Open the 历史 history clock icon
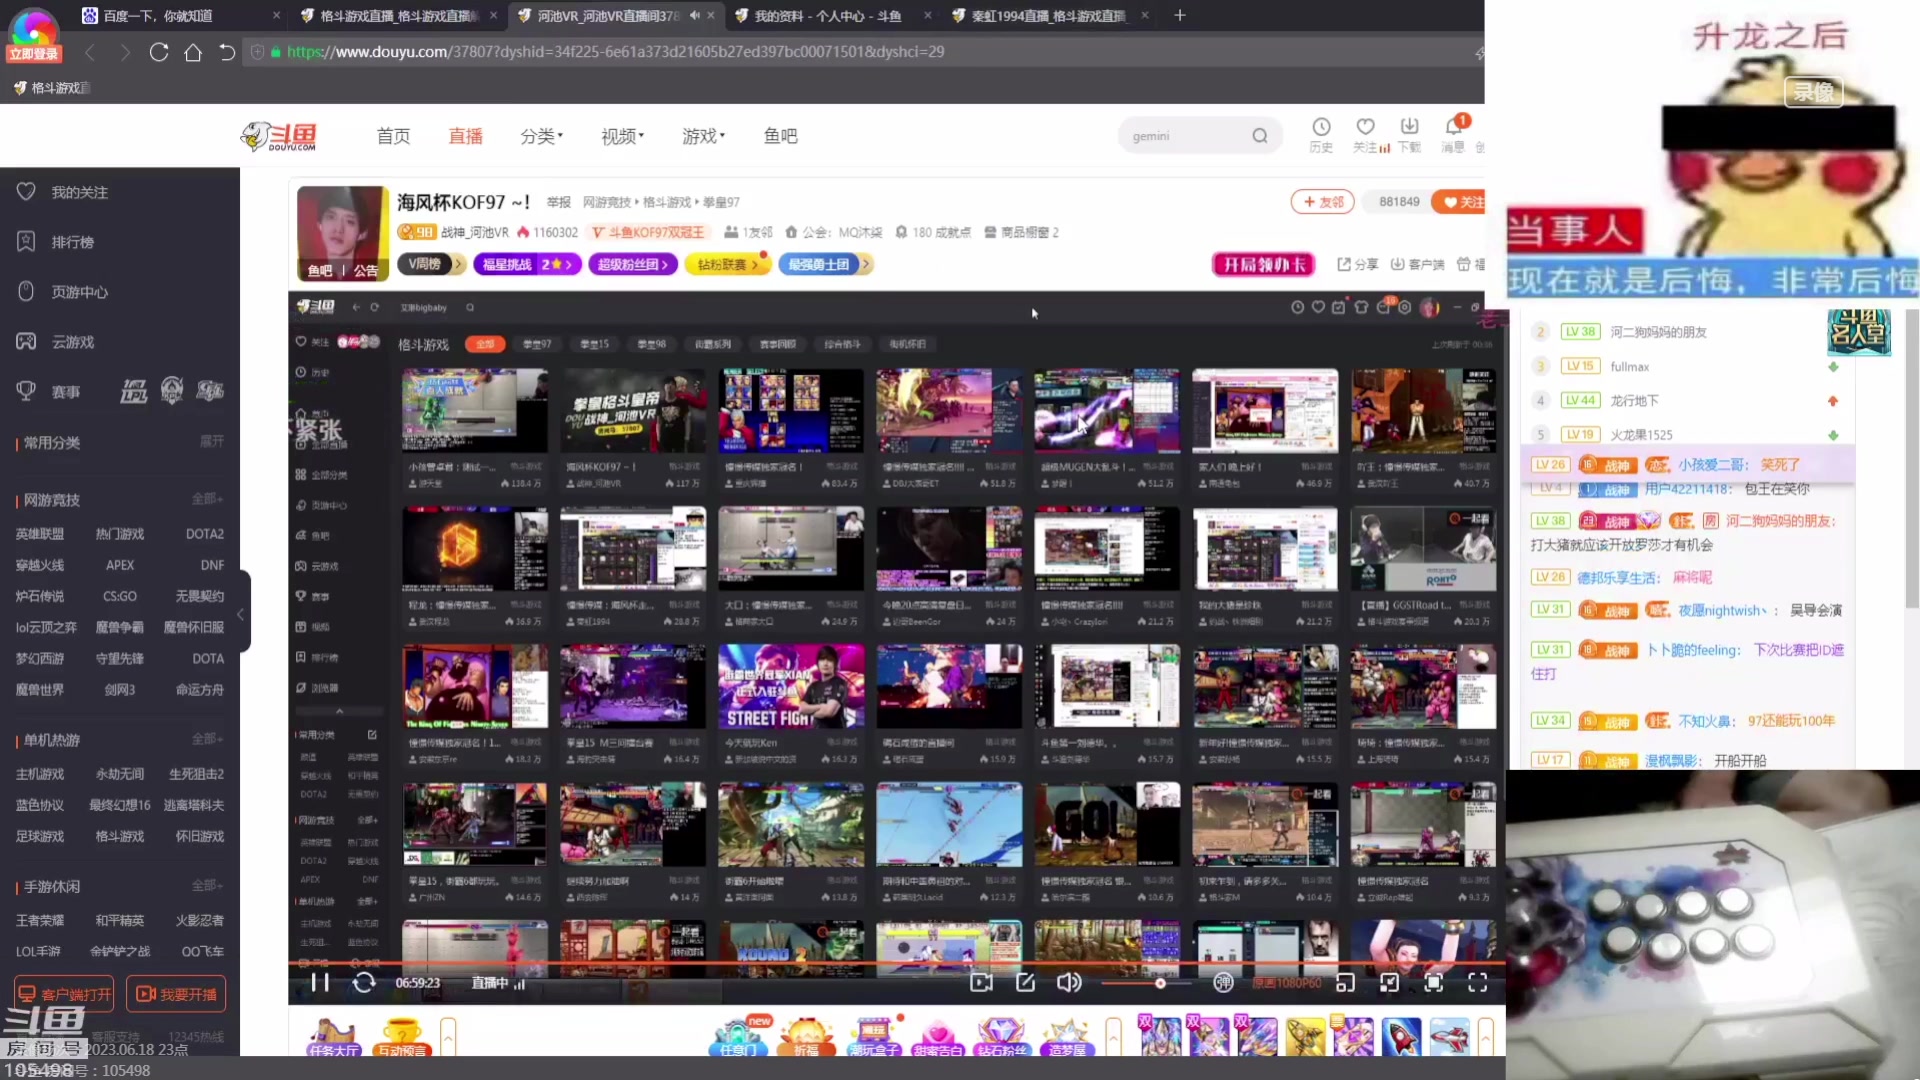Image resolution: width=1920 pixels, height=1080 pixels. (1321, 134)
